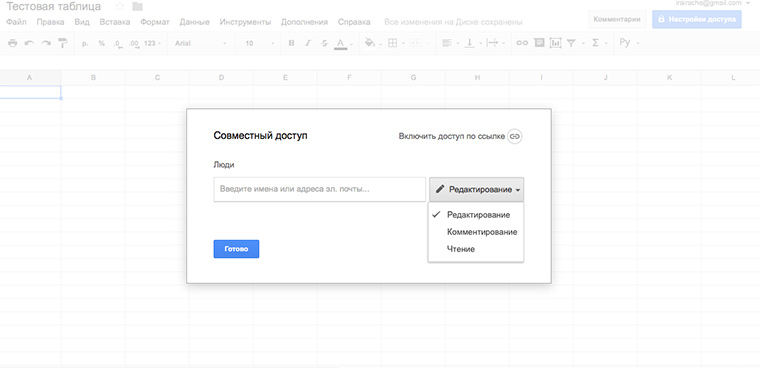Enable link sharing via chain icon
This screenshot has width=760, height=368.
(515, 137)
